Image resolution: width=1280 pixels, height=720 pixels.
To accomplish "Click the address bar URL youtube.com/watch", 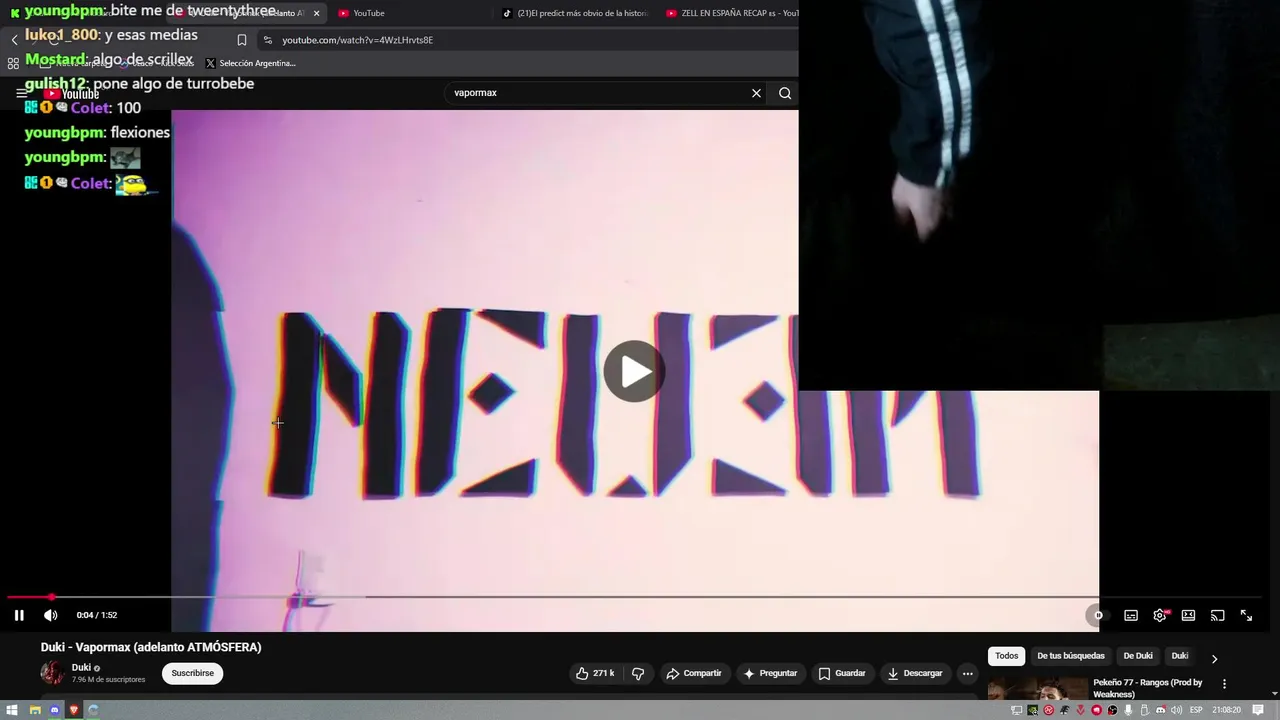I will [357, 40].
